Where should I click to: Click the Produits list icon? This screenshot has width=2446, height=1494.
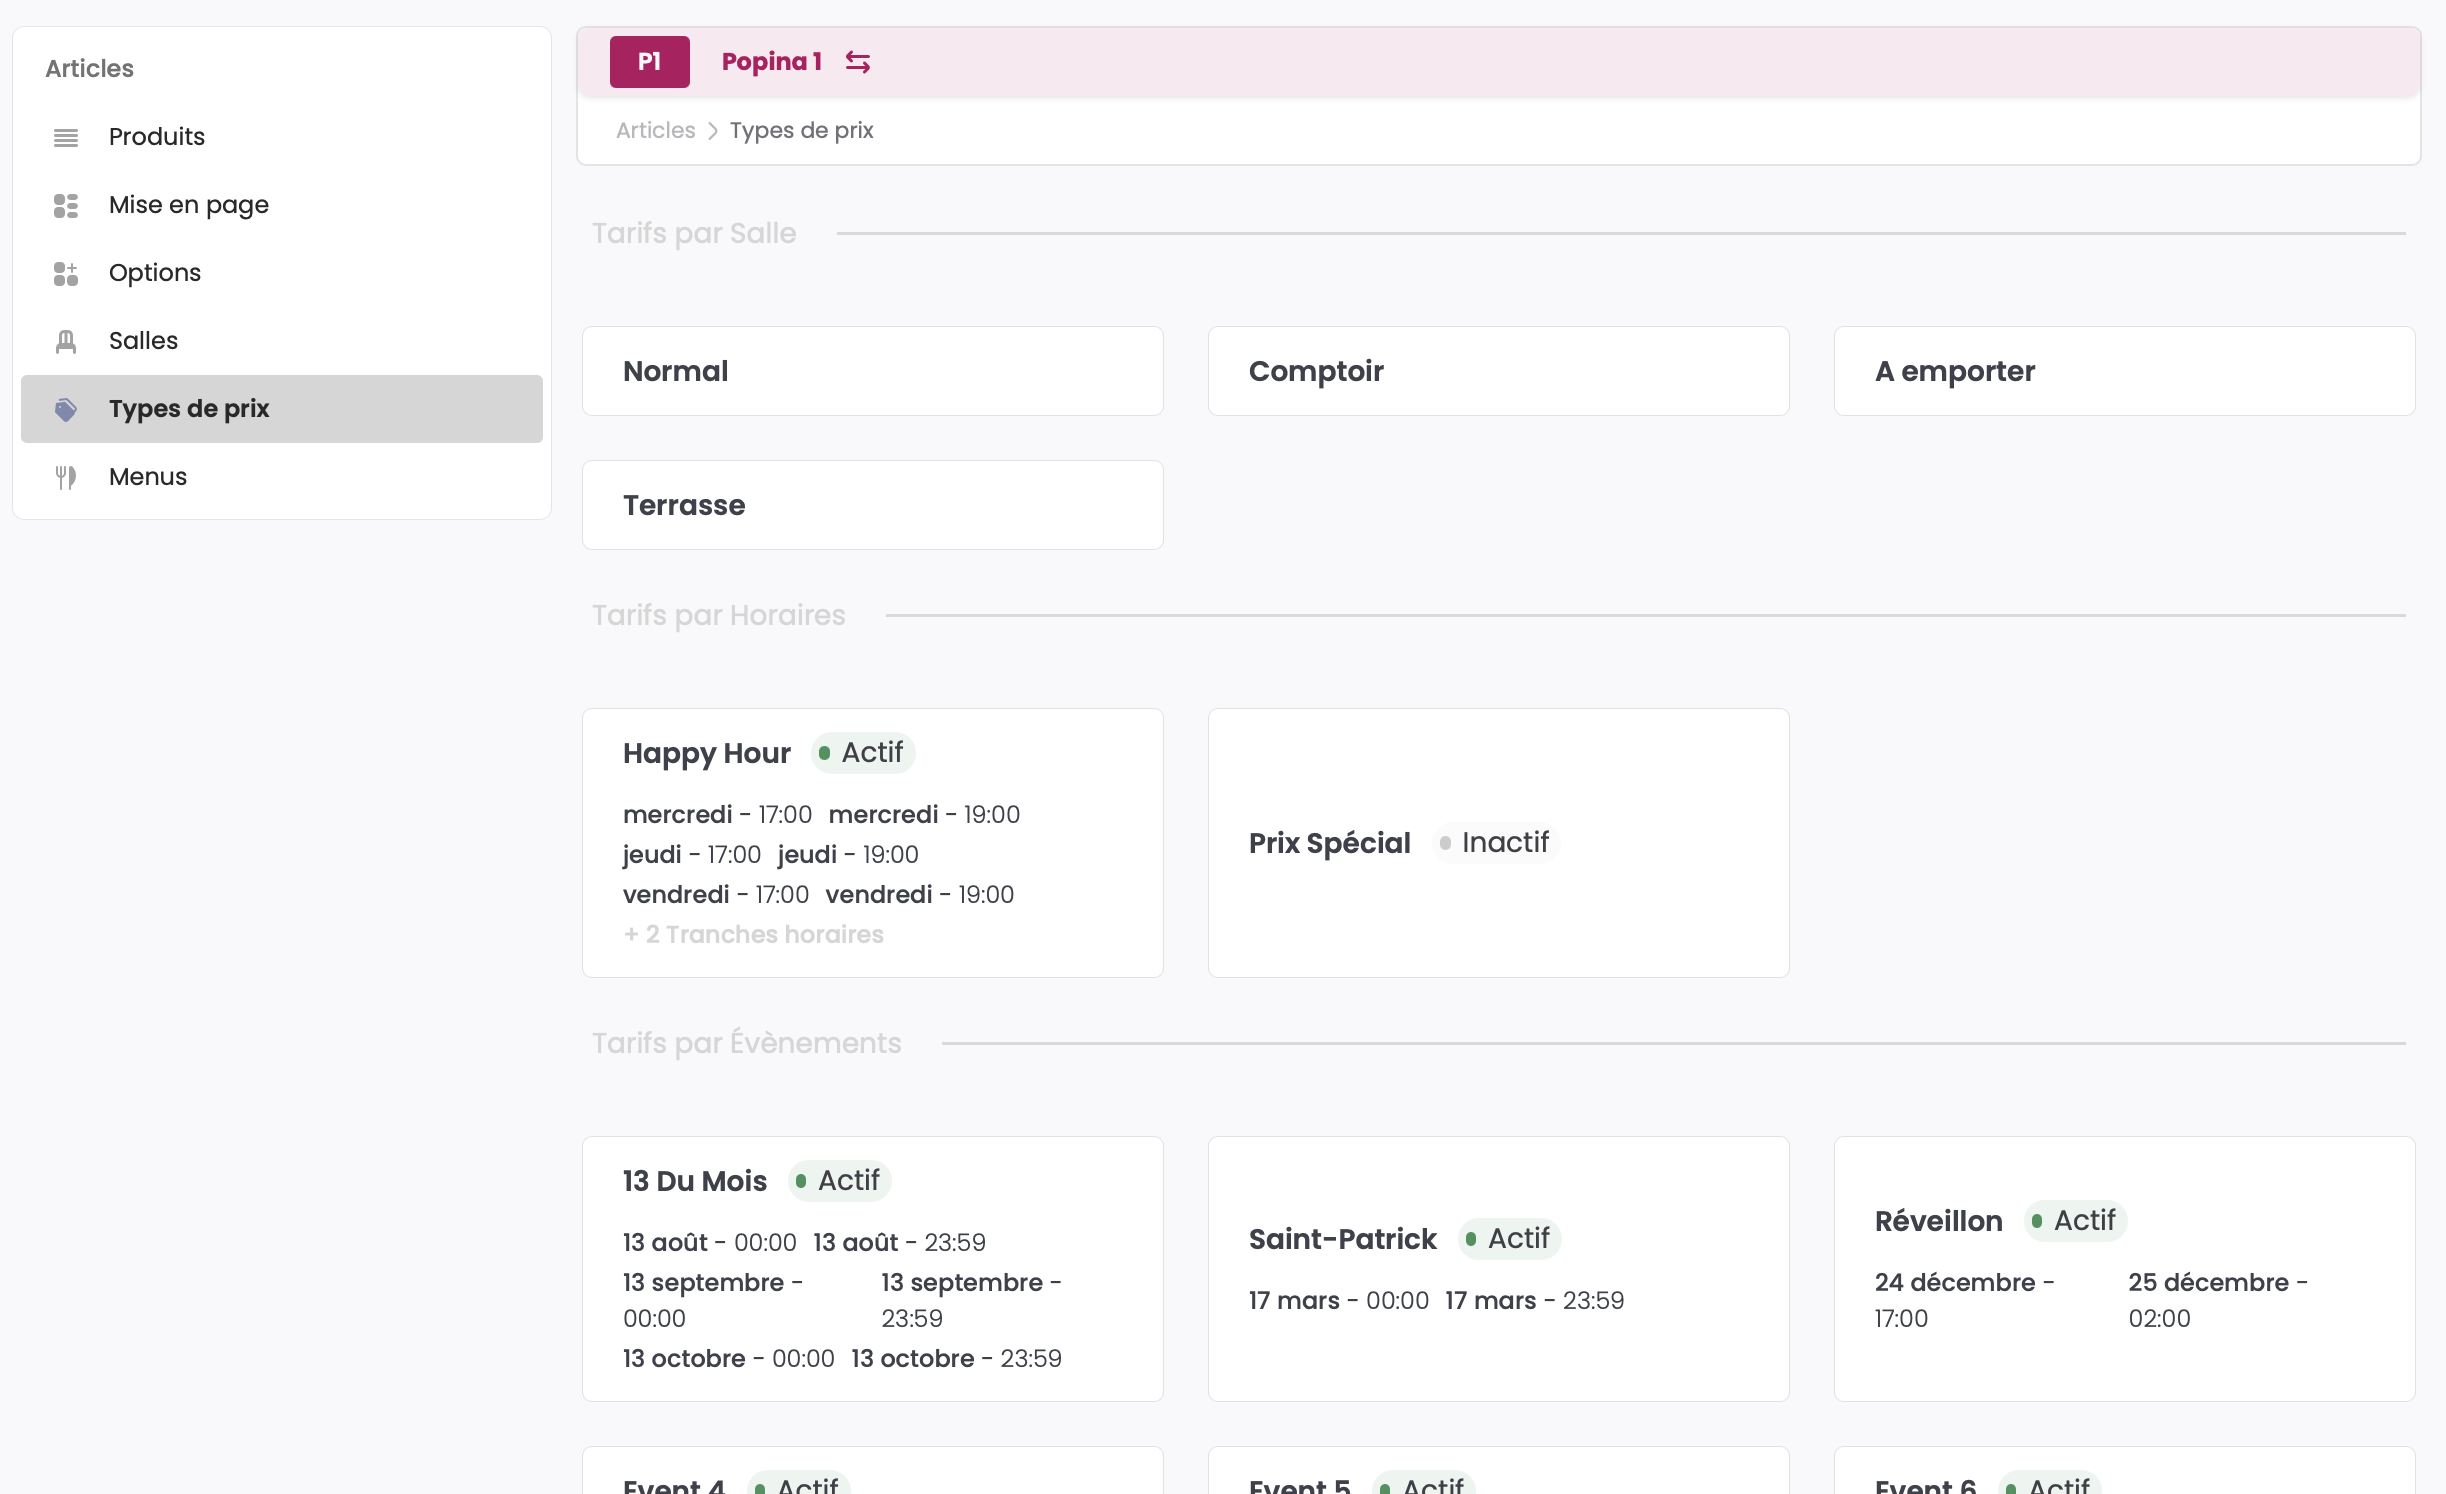coord(66,137)
